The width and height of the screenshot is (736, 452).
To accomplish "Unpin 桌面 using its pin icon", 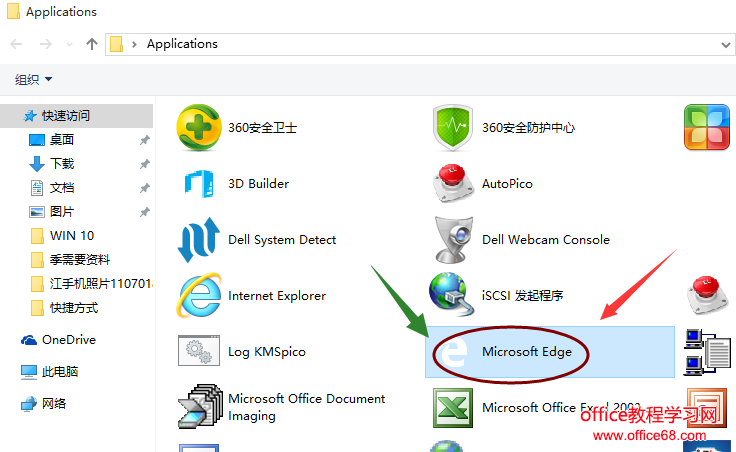I will pyautogui.click(x=145, y=140).
